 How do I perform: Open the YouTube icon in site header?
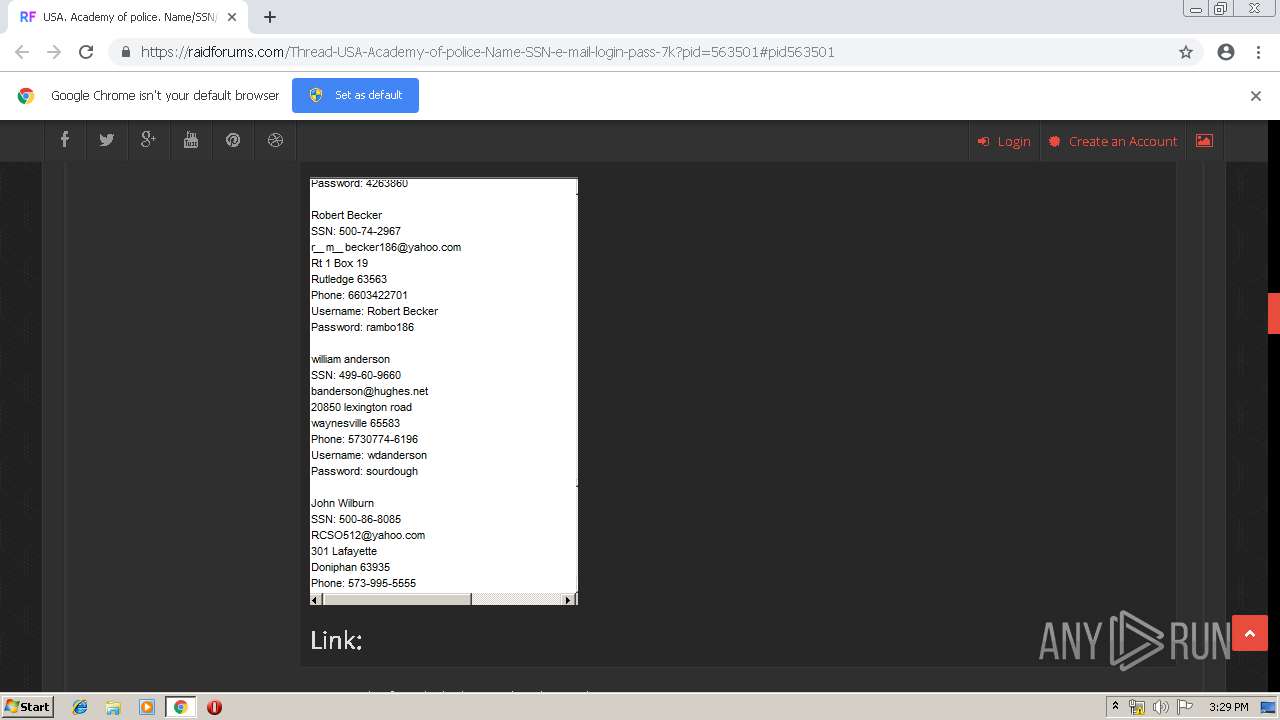pyautogui.click(x=190, y=140)
